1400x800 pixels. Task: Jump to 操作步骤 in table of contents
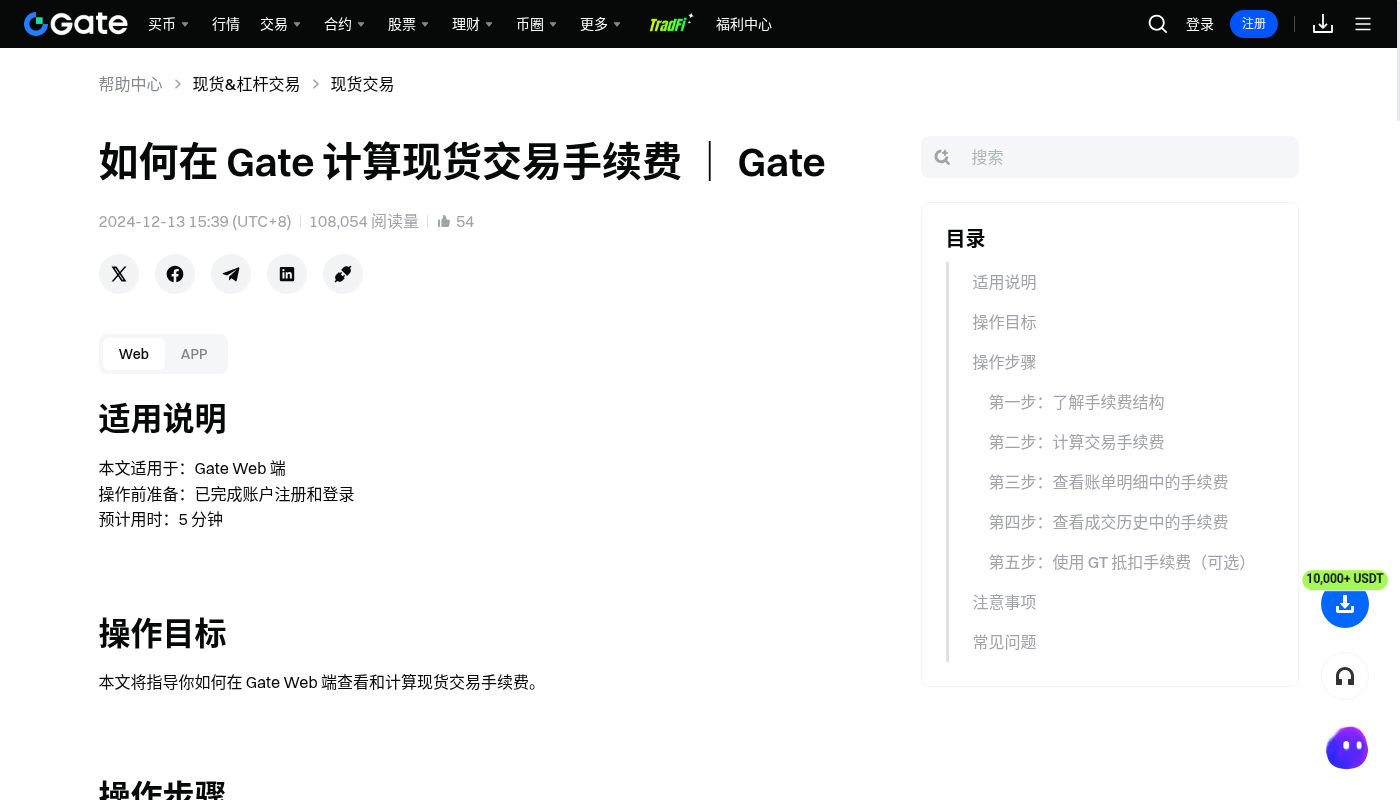[x=1004, y=362]
